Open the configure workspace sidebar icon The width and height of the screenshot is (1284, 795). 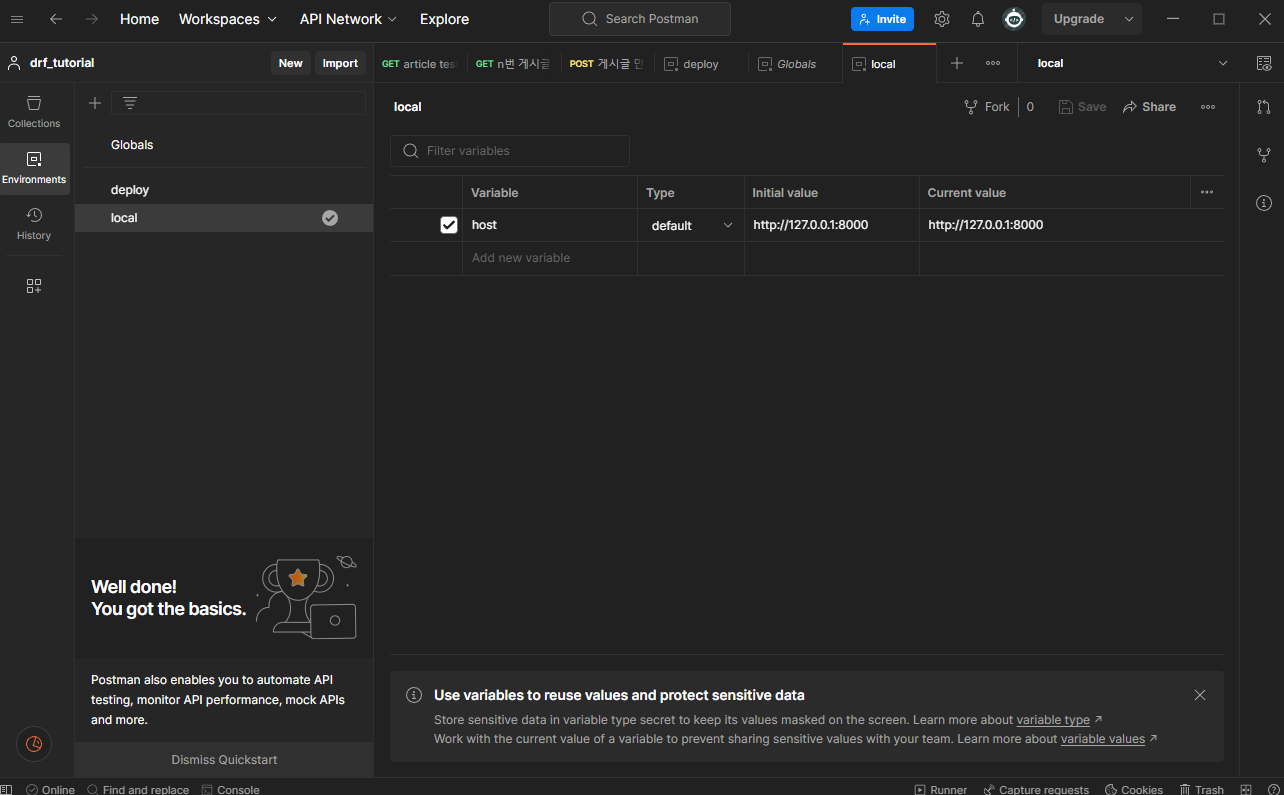point(34,286)
